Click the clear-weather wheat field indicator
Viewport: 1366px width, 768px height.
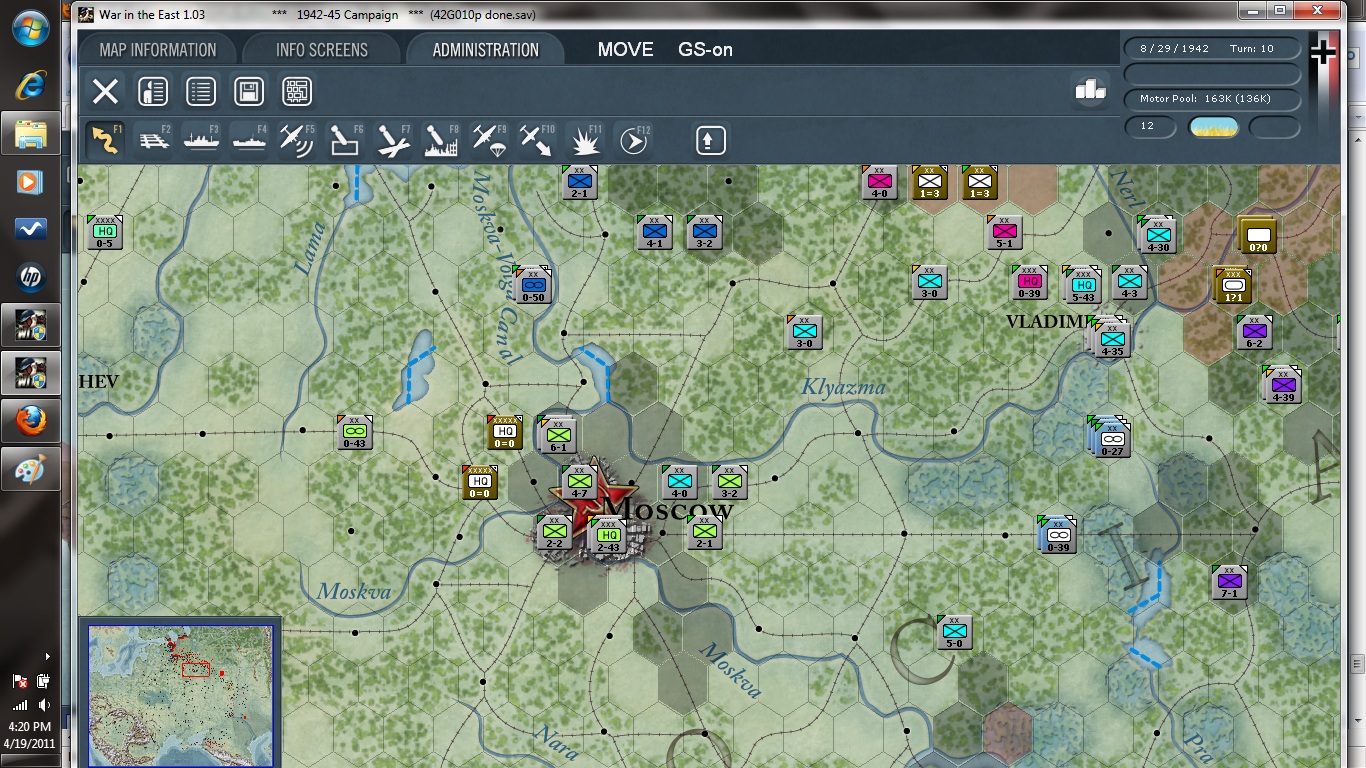1213,127
